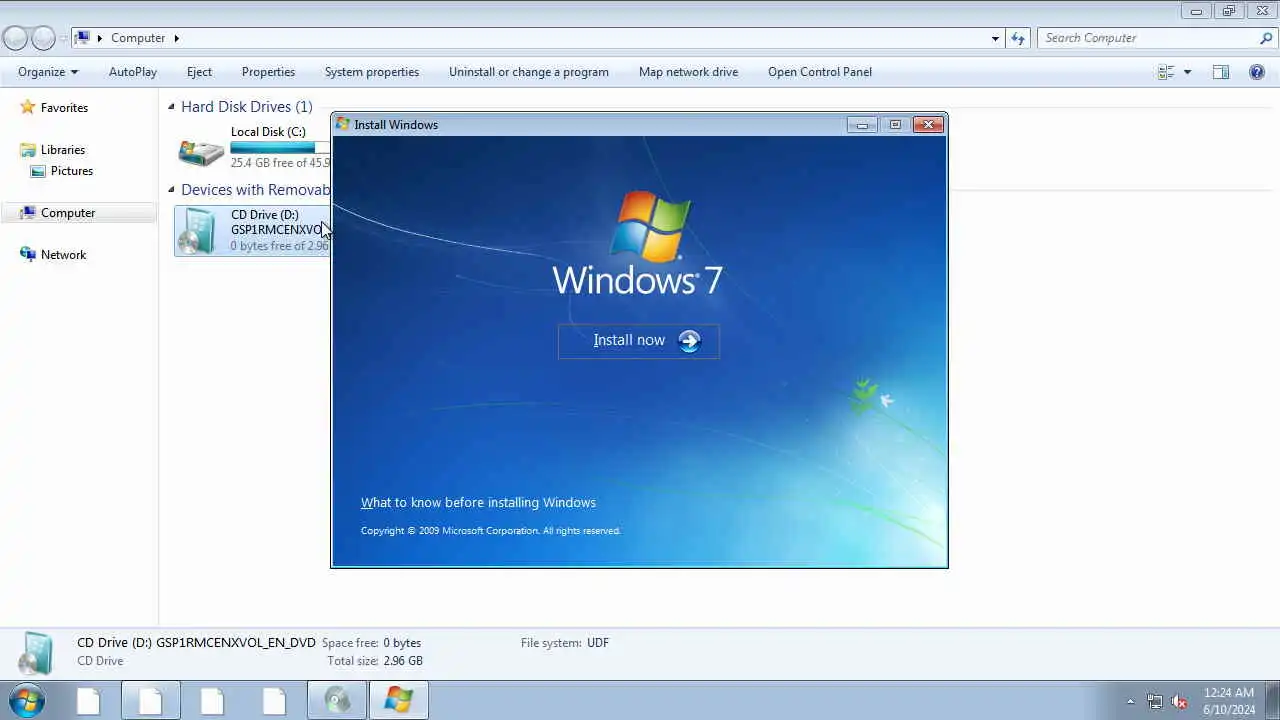Click the Install now button
Image resolution: width=1280 pixels, height=720 pixels.
coord(639,341)
